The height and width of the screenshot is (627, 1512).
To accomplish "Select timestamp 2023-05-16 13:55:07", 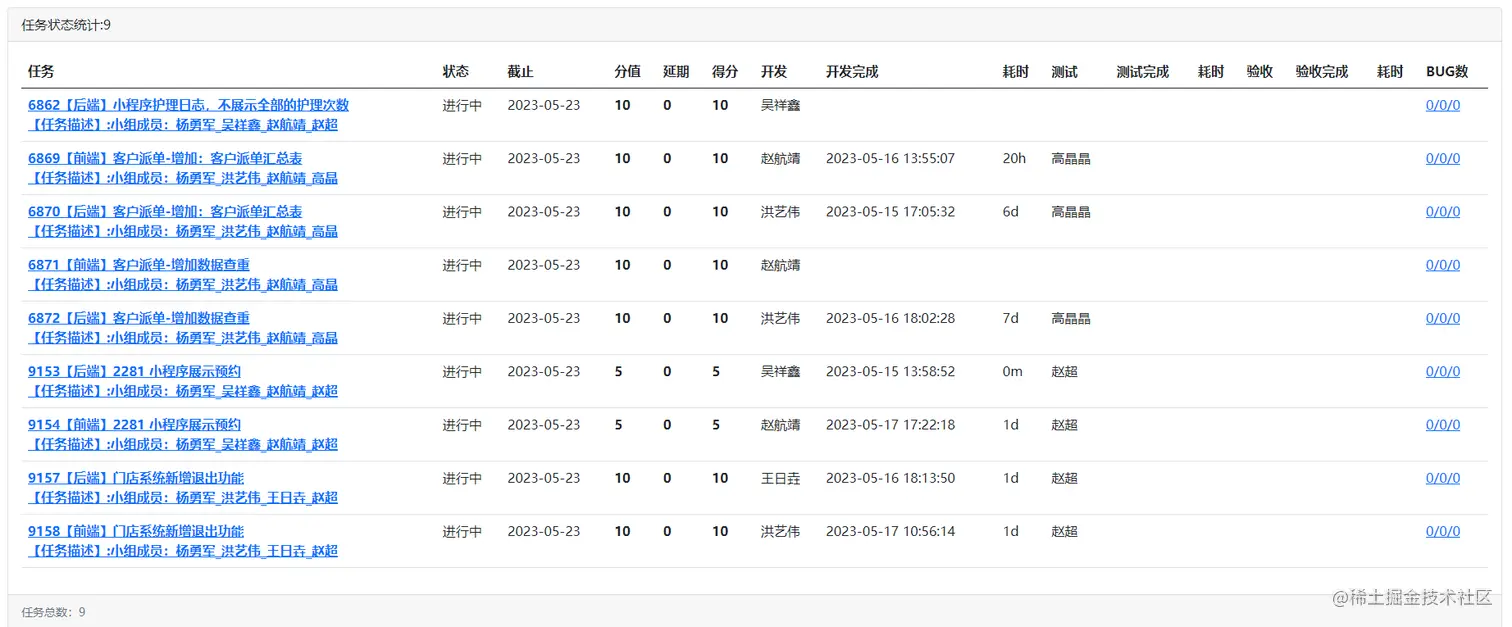I will (x=890, y=158).
